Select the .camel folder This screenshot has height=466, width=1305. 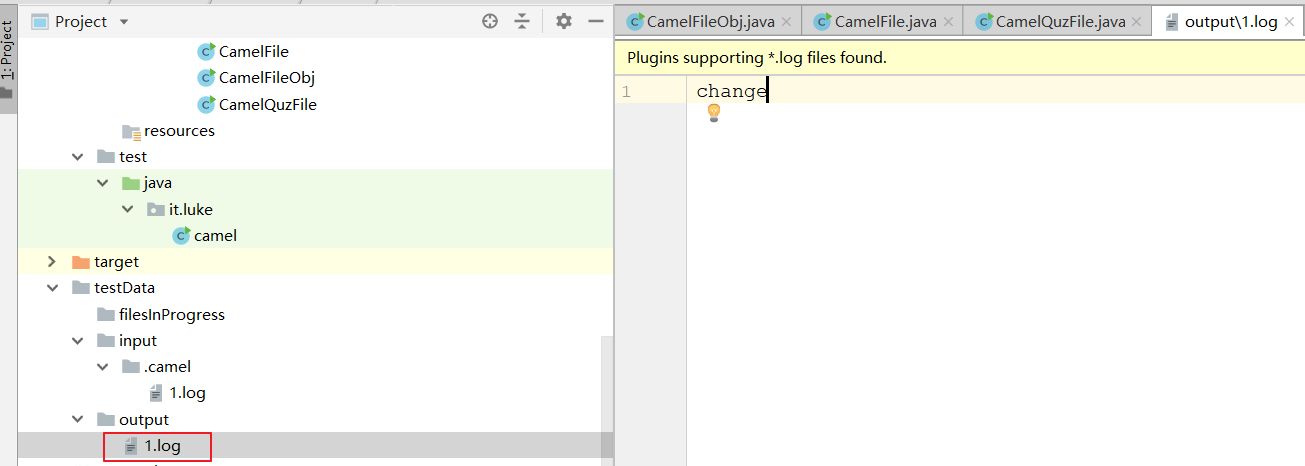pyautogui.click(x=167, y=367)
